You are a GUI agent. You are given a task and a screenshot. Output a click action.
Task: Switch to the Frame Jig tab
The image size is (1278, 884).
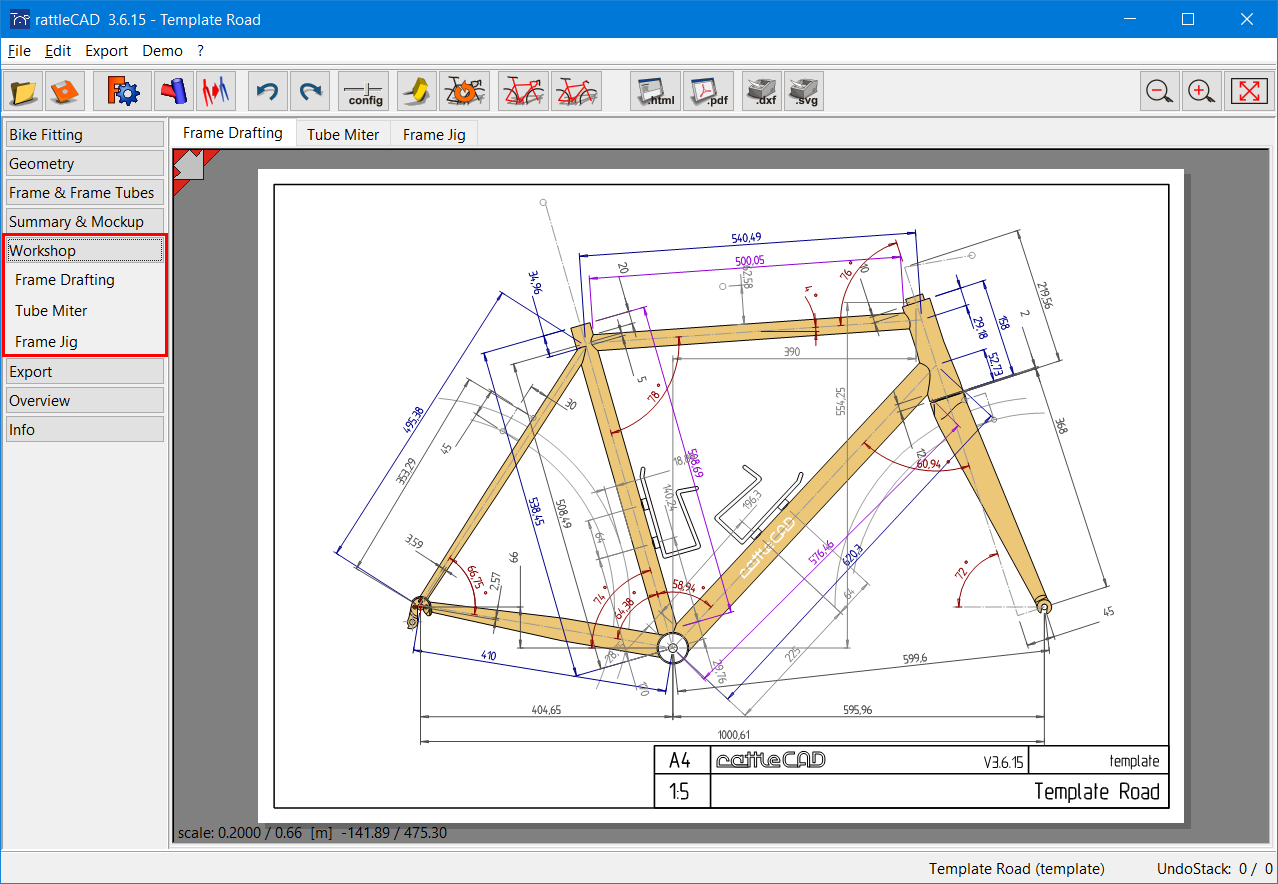tap(434, 134)
